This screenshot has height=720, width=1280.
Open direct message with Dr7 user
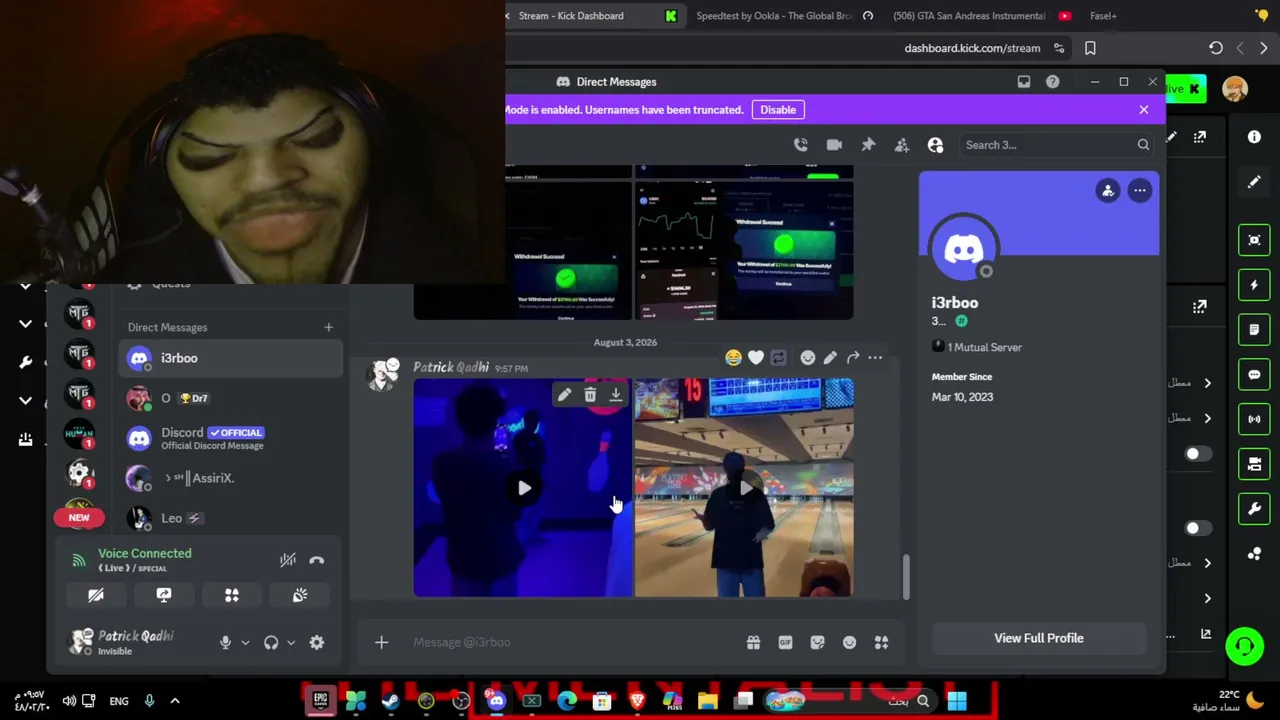230,398
